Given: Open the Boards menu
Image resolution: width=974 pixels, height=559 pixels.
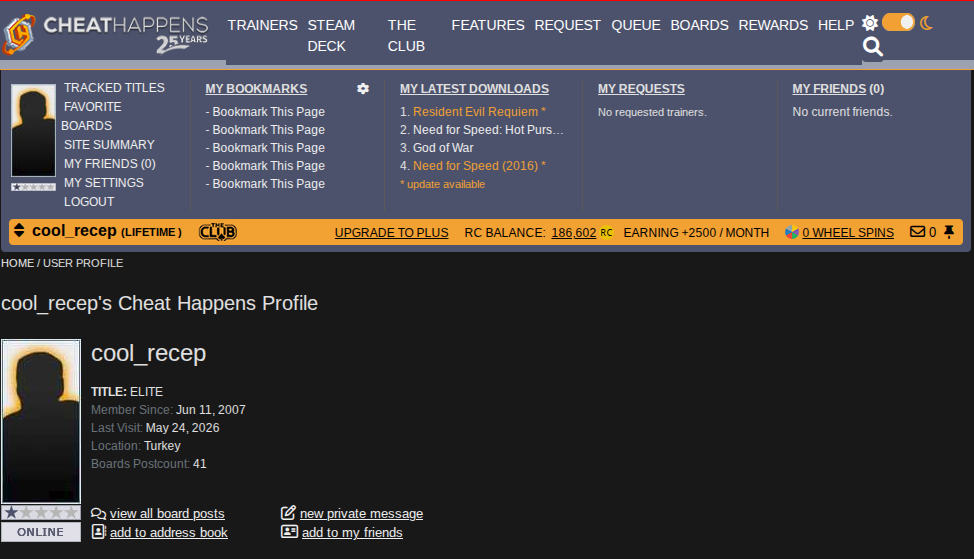Looking at the screenshot, I should (x=699, y=25).
